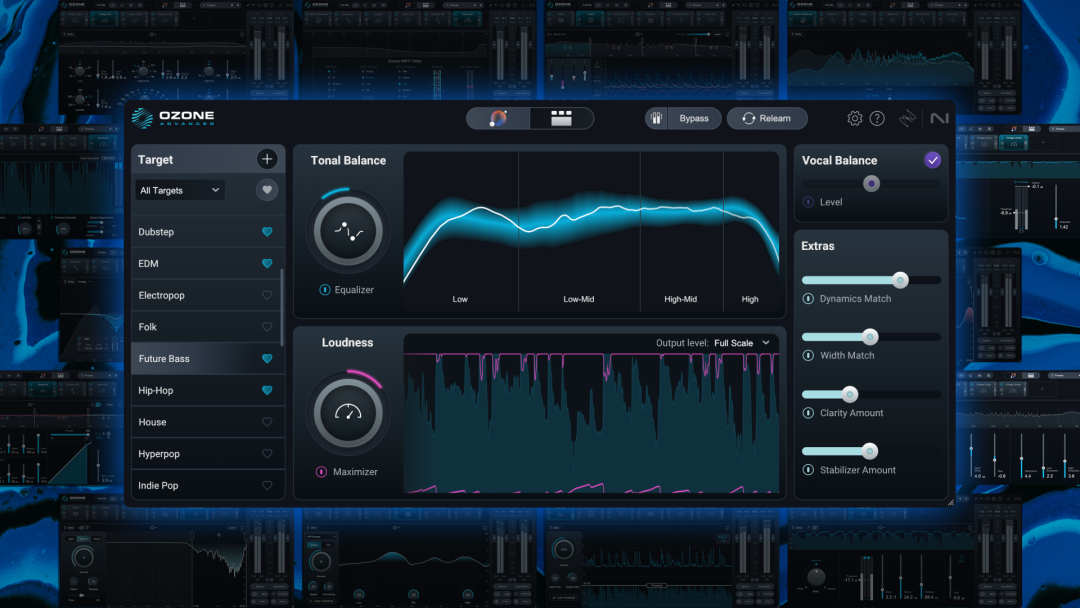The width and height of the screenshot is (1080, 608).
Task: Unfavorite the Future Bass heart
Action: 267,359
